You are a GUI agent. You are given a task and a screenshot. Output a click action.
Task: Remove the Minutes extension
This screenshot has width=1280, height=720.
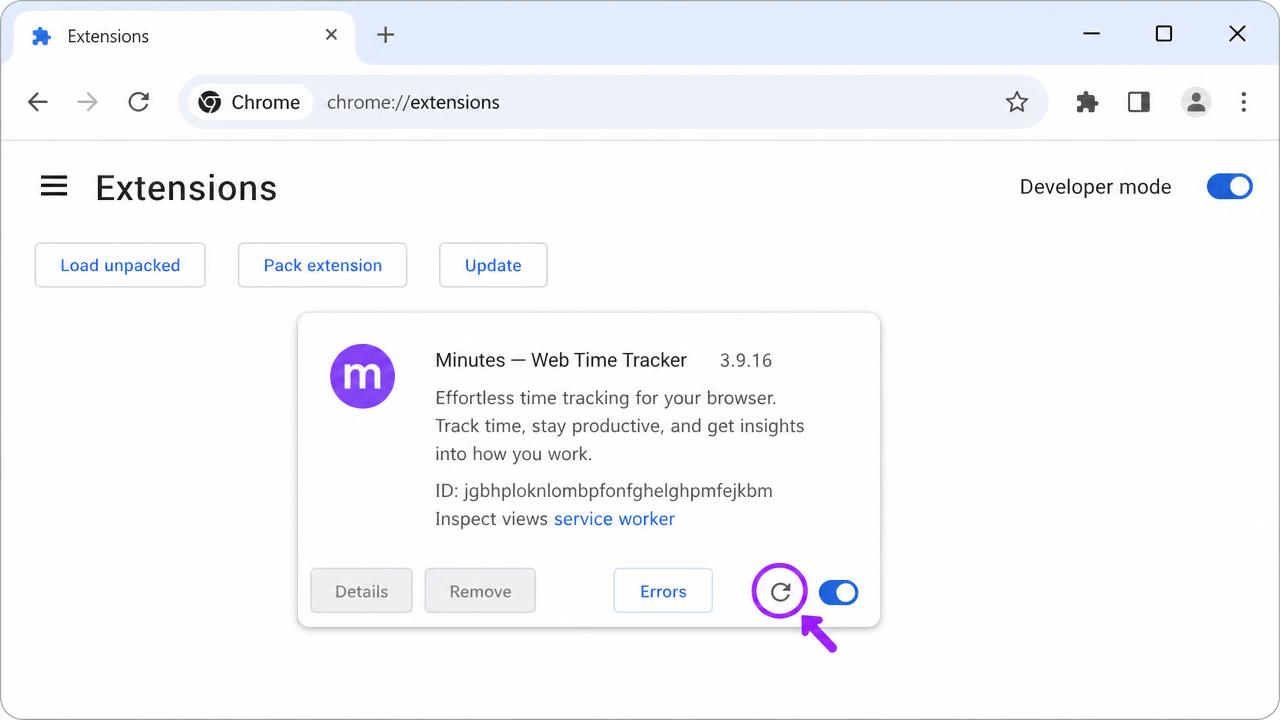click(x=480, y=591)
